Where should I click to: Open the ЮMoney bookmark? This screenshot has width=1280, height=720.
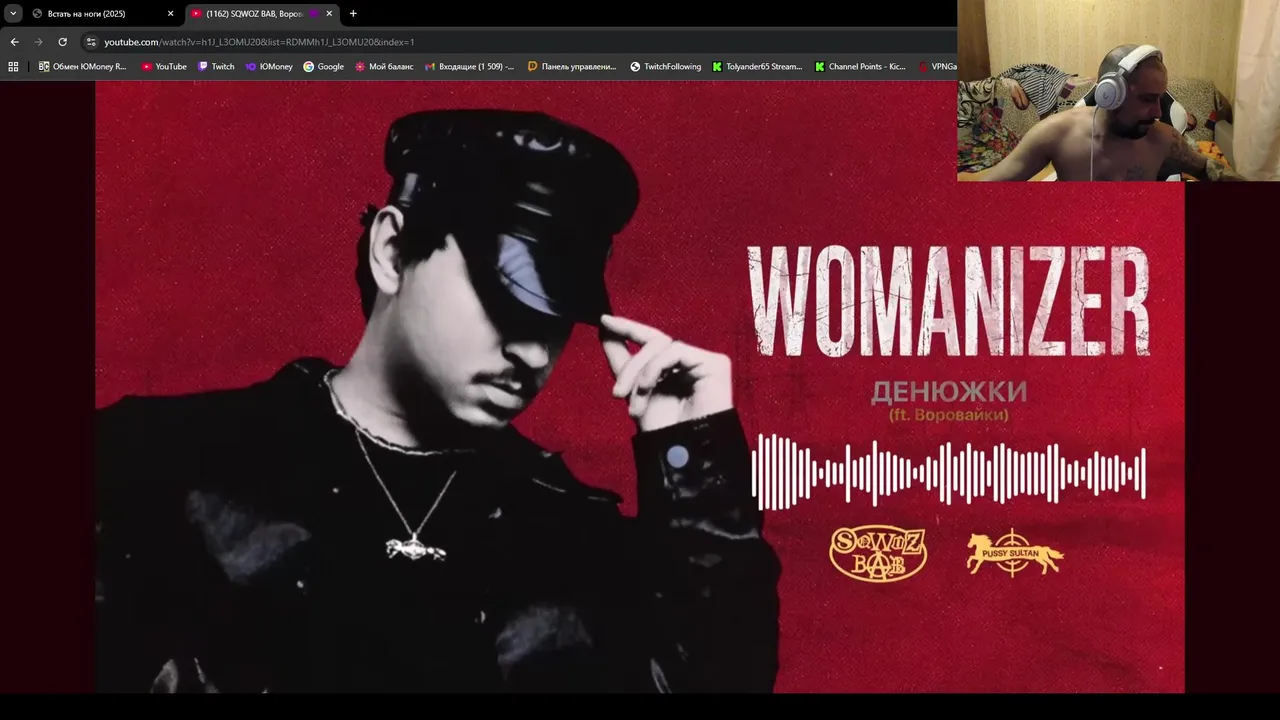(x=269, y=67)
